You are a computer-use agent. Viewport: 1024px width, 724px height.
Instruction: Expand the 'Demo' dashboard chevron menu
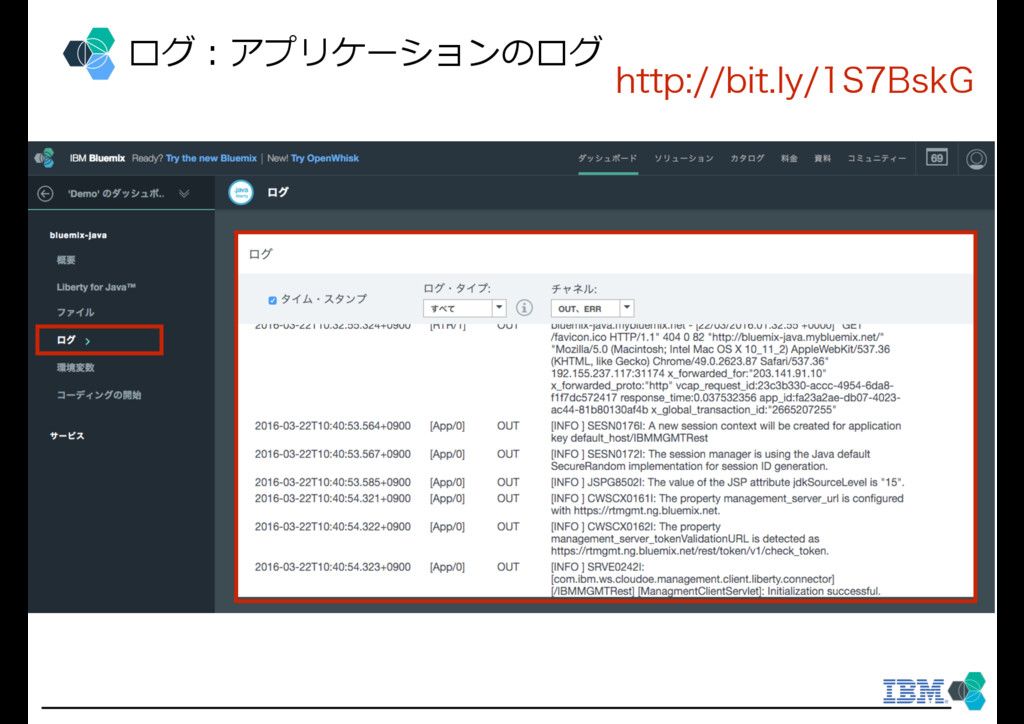coord(184,193)
